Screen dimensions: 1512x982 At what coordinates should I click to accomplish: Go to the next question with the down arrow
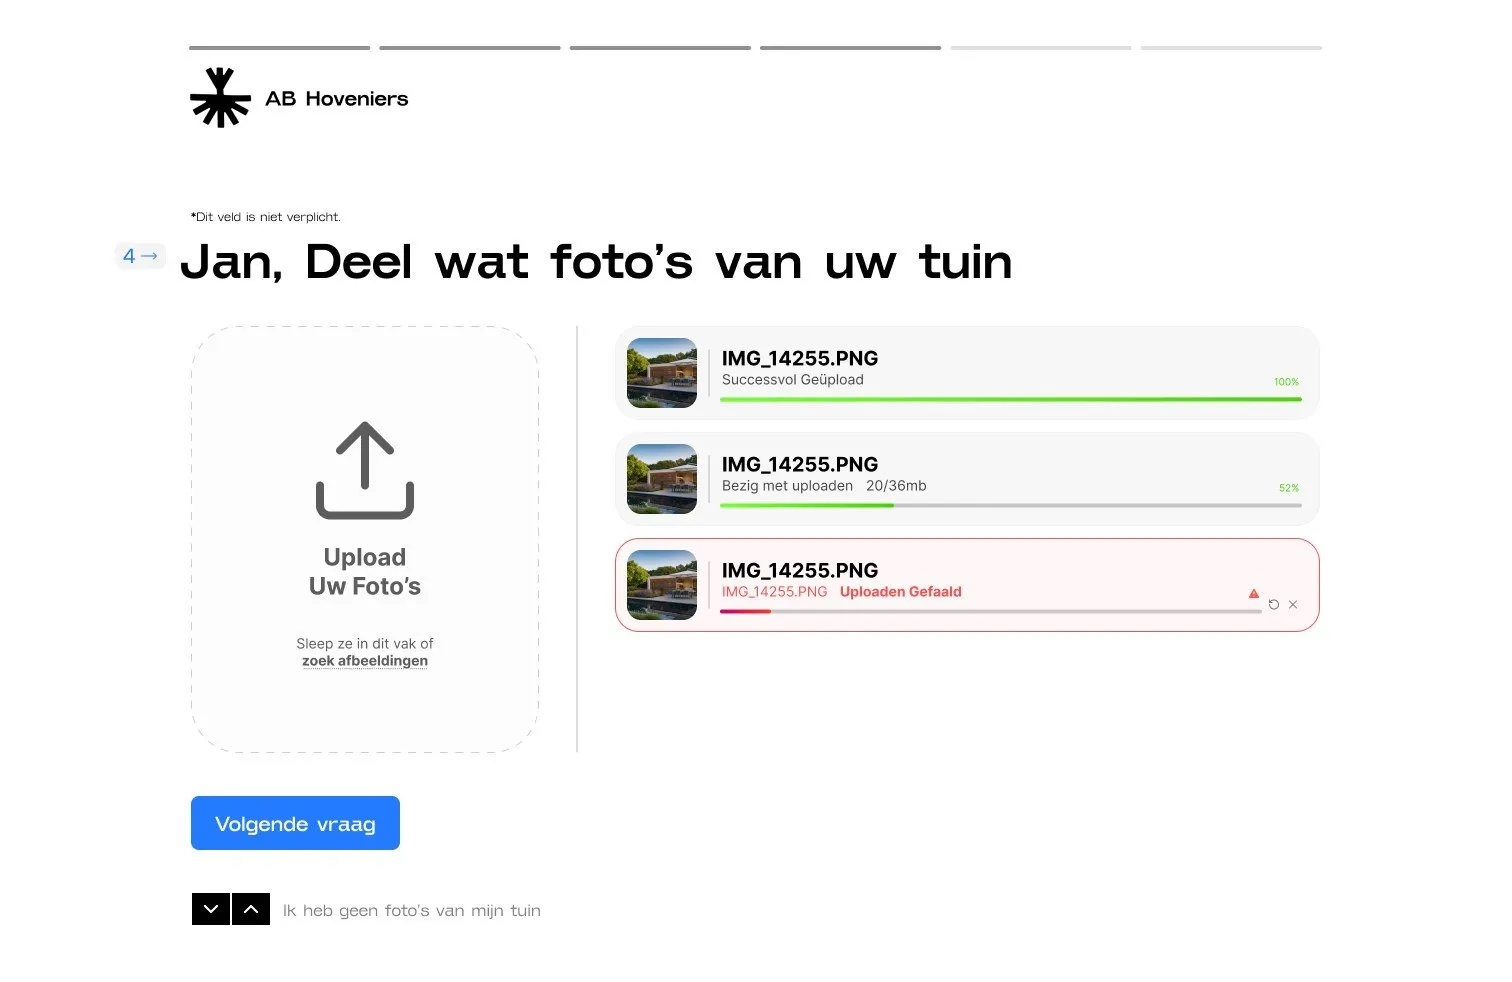[211, 909]
